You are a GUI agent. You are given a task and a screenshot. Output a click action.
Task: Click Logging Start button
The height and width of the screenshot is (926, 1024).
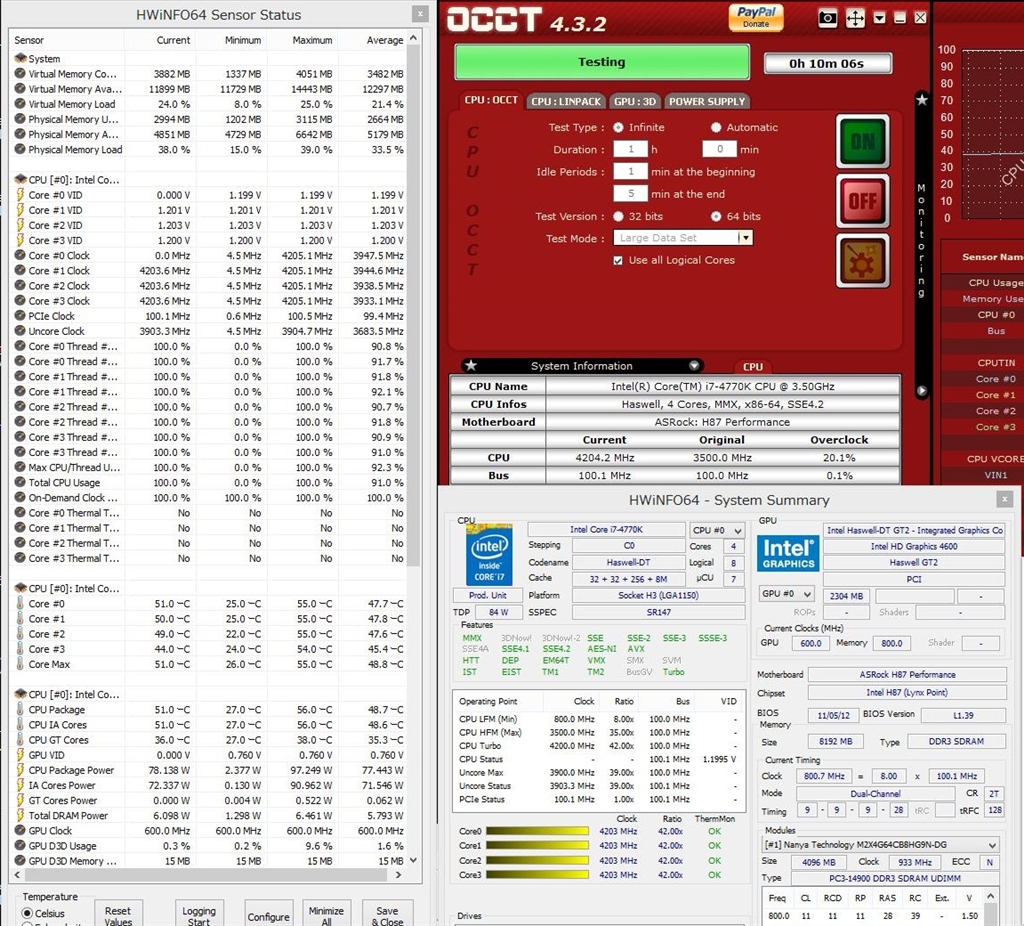(199, 913)
